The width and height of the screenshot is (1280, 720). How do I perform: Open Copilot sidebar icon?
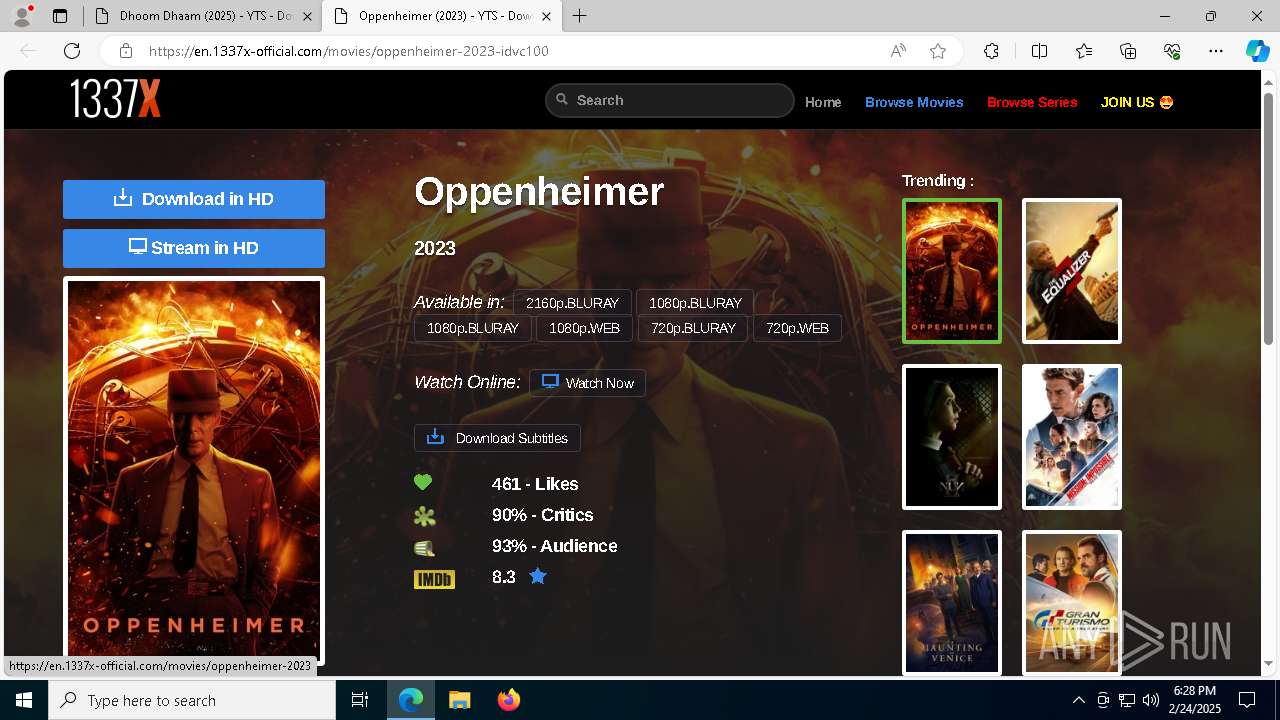pyautogui.click(x=1257, y=51)
